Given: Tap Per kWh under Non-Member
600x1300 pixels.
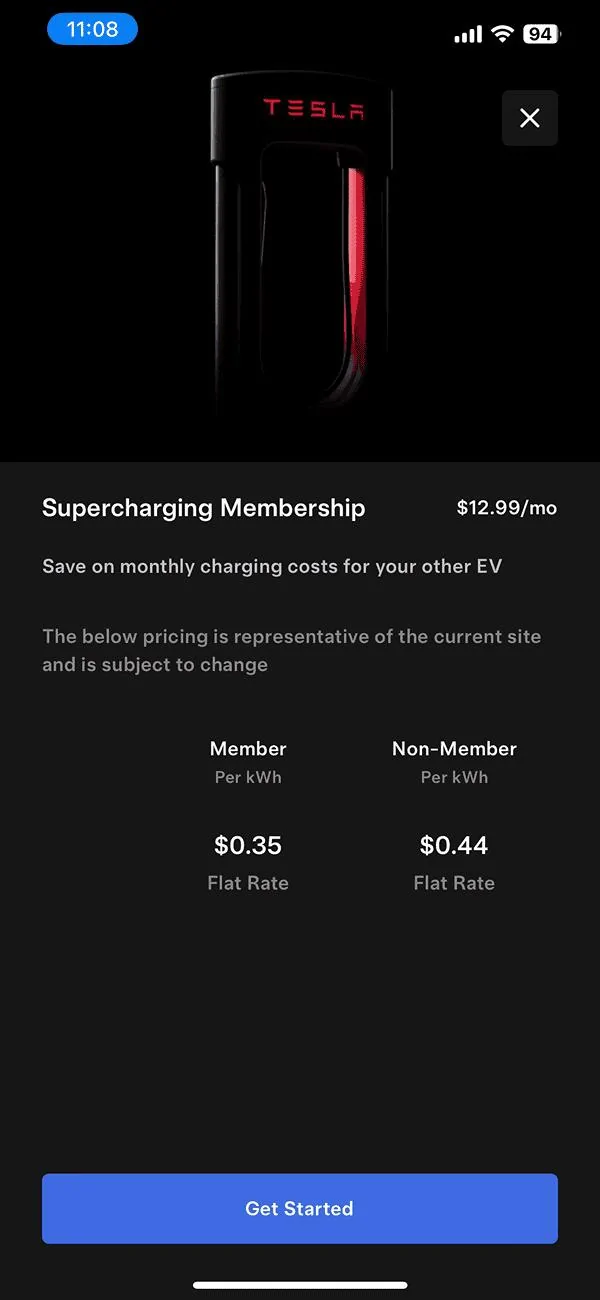Looking at the screenshot, I should (x=454, y=777).
